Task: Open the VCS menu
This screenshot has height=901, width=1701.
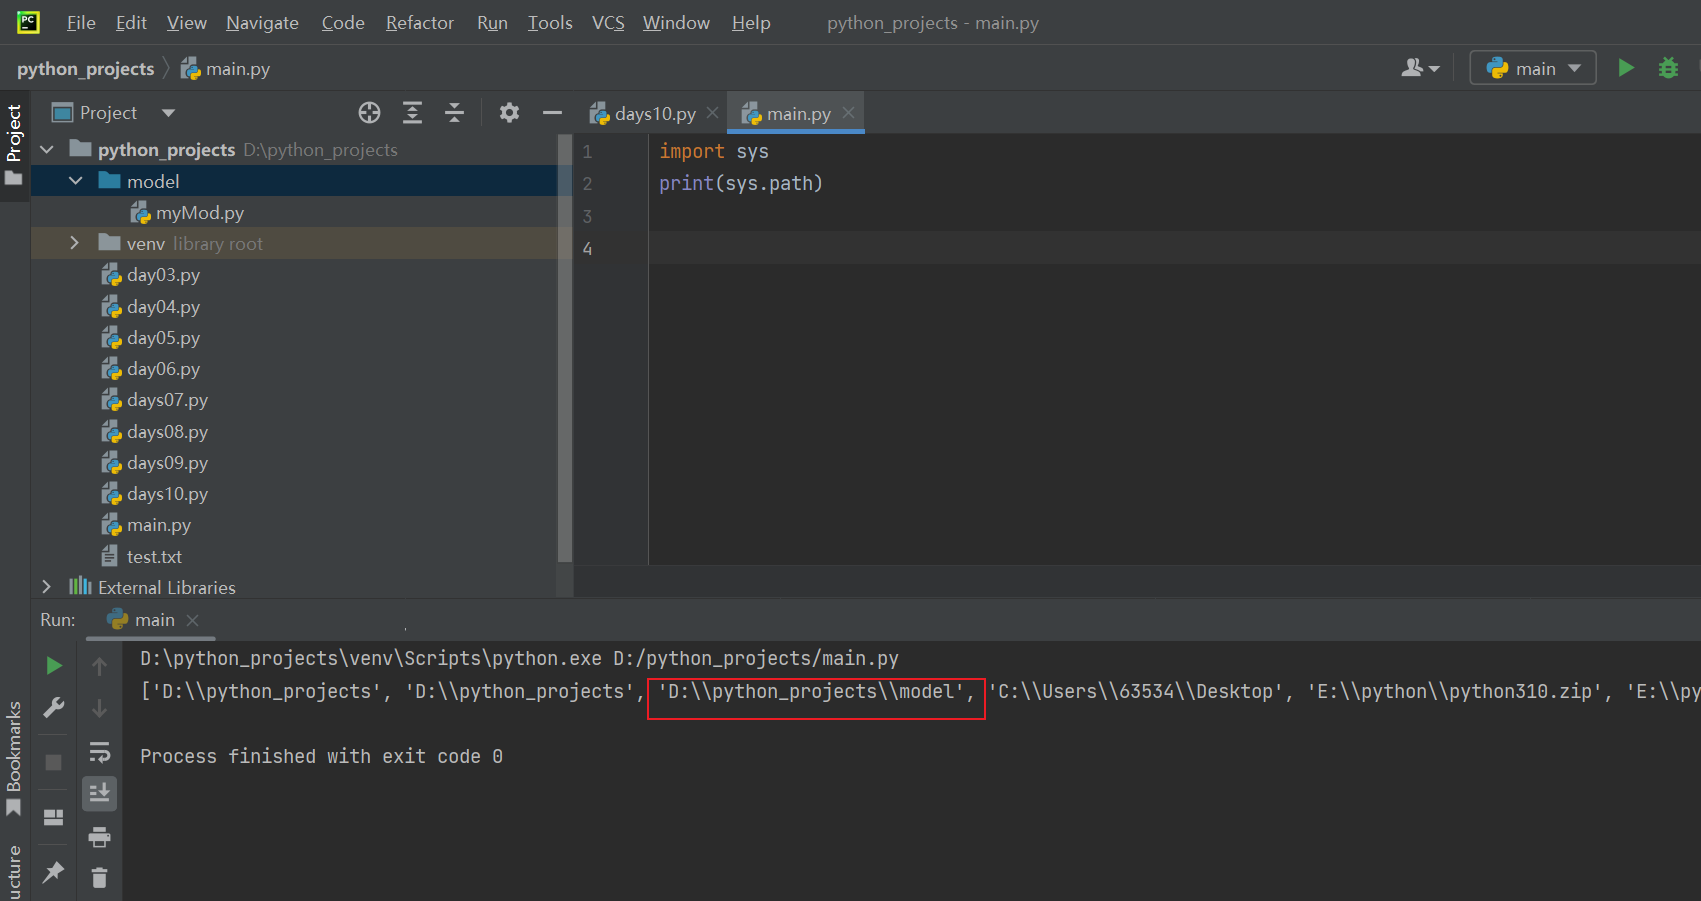Action: (x=608, y=22)
